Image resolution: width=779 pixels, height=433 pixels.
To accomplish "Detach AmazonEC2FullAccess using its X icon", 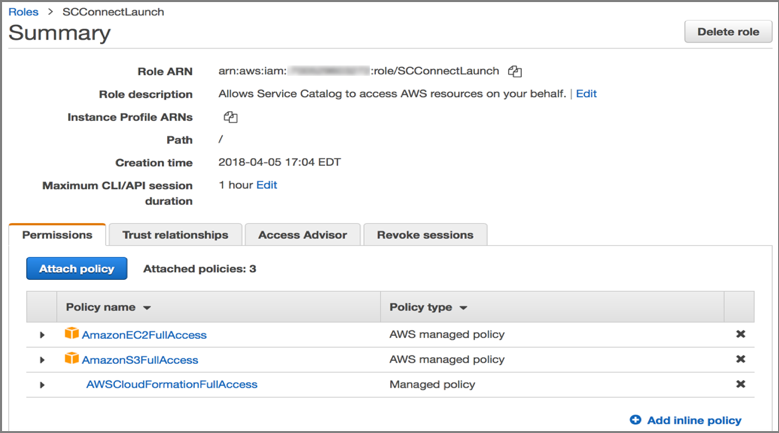I will [740, 334].
